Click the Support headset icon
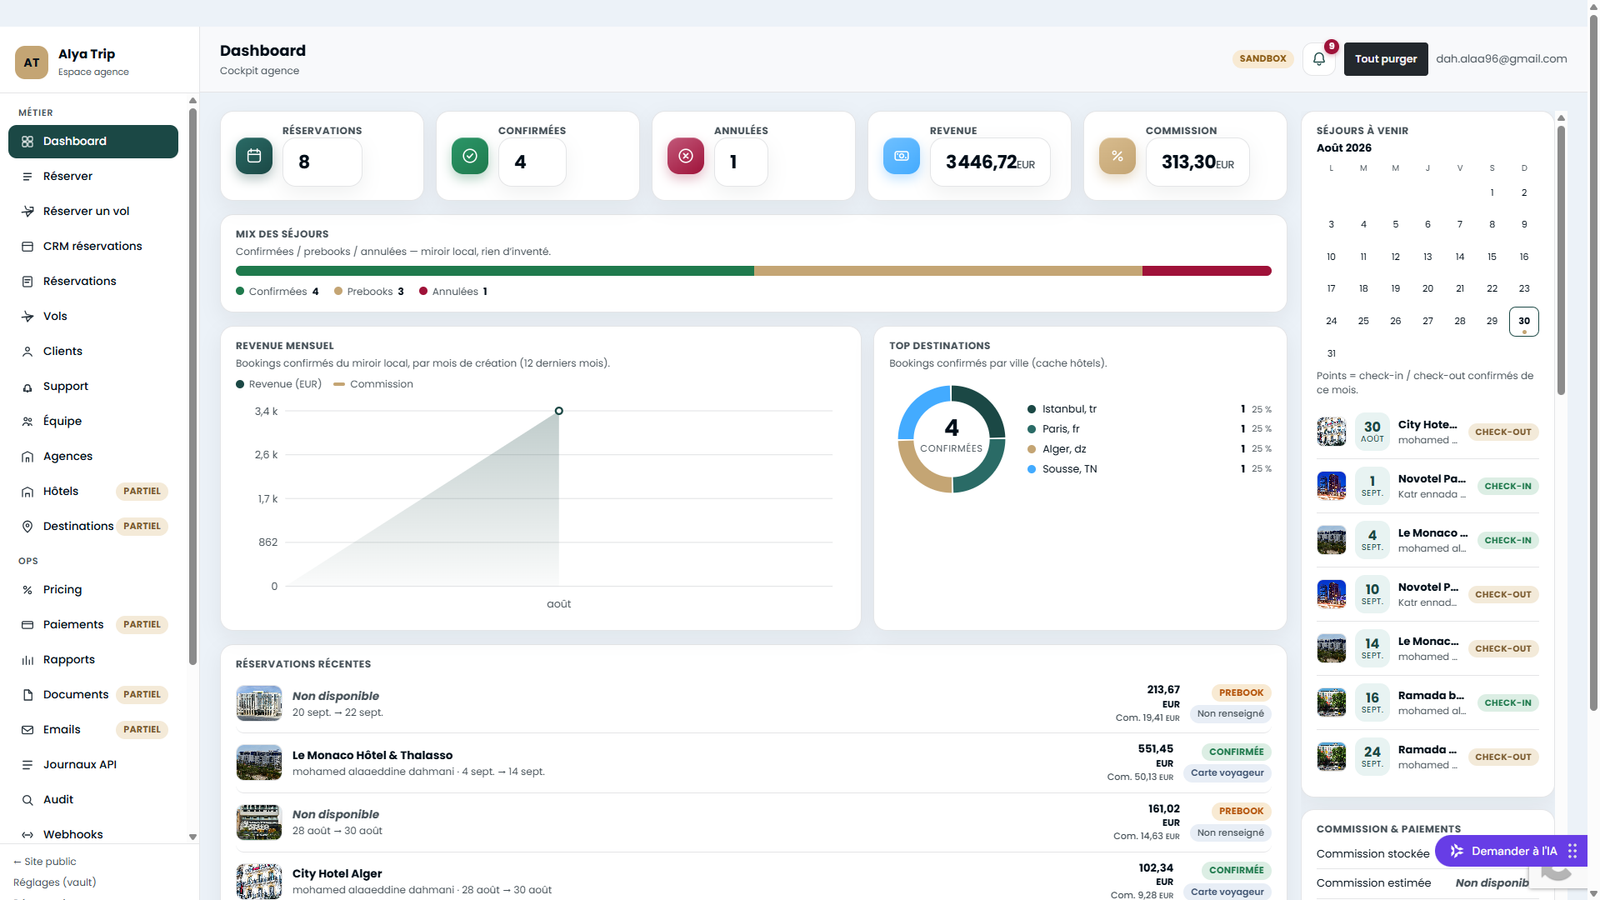This screenshot has width=1600, height=900. pos(28,386)
